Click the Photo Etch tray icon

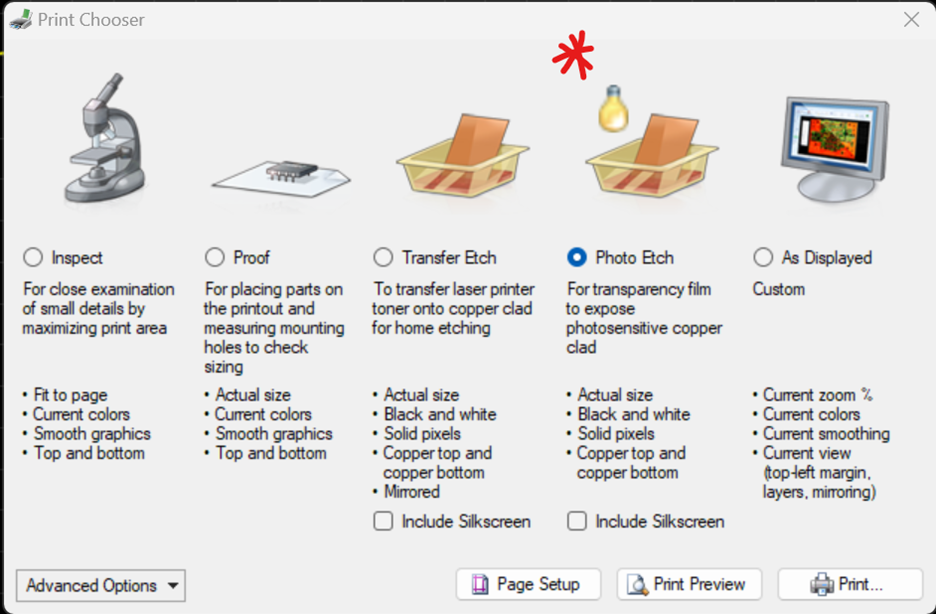tap(652, 155)
